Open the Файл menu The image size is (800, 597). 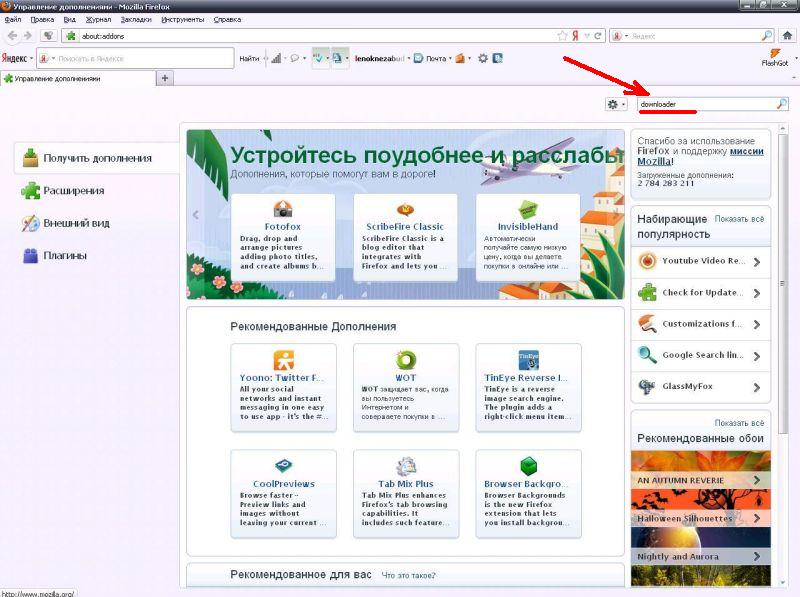click(x=13, y=19)
